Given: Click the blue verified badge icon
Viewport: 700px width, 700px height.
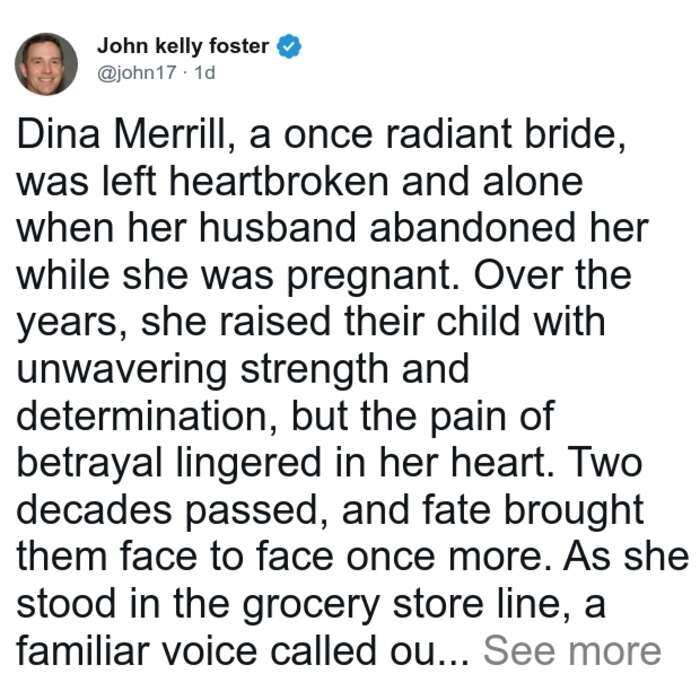Looking at the screenshot, I should tap(289, 46).
